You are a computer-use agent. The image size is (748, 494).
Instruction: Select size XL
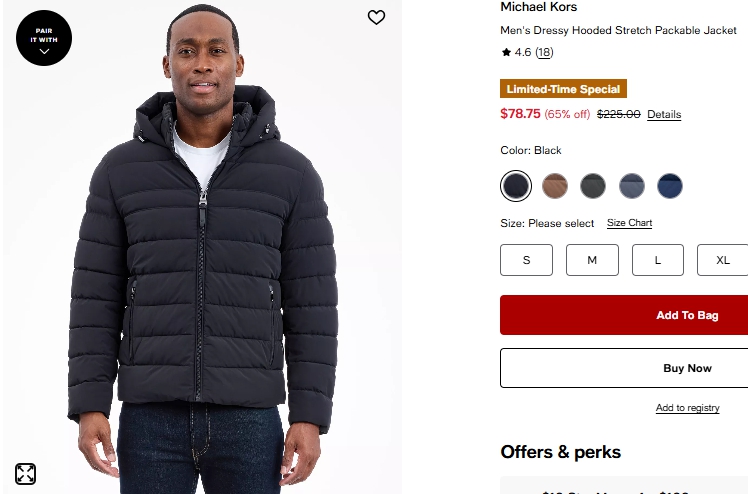pyautogui.click(x=722, y=260)
